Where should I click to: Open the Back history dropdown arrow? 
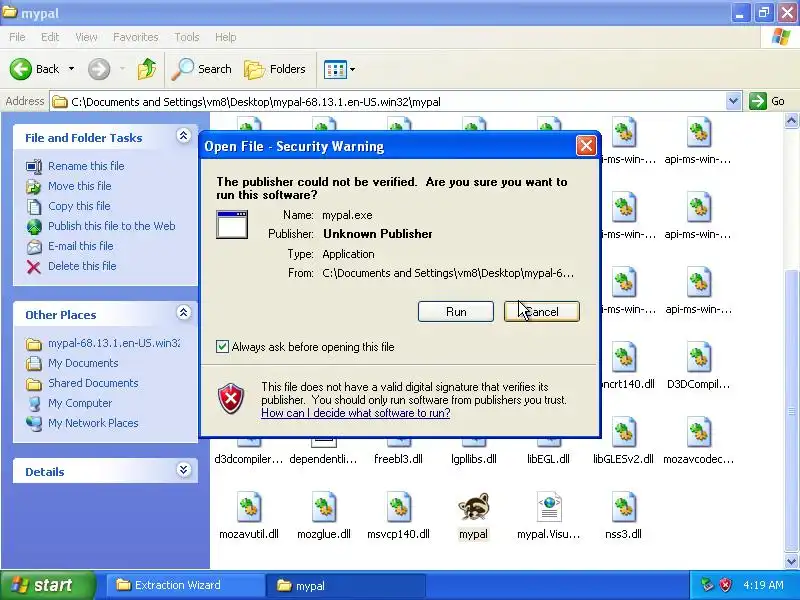(71, 69)
